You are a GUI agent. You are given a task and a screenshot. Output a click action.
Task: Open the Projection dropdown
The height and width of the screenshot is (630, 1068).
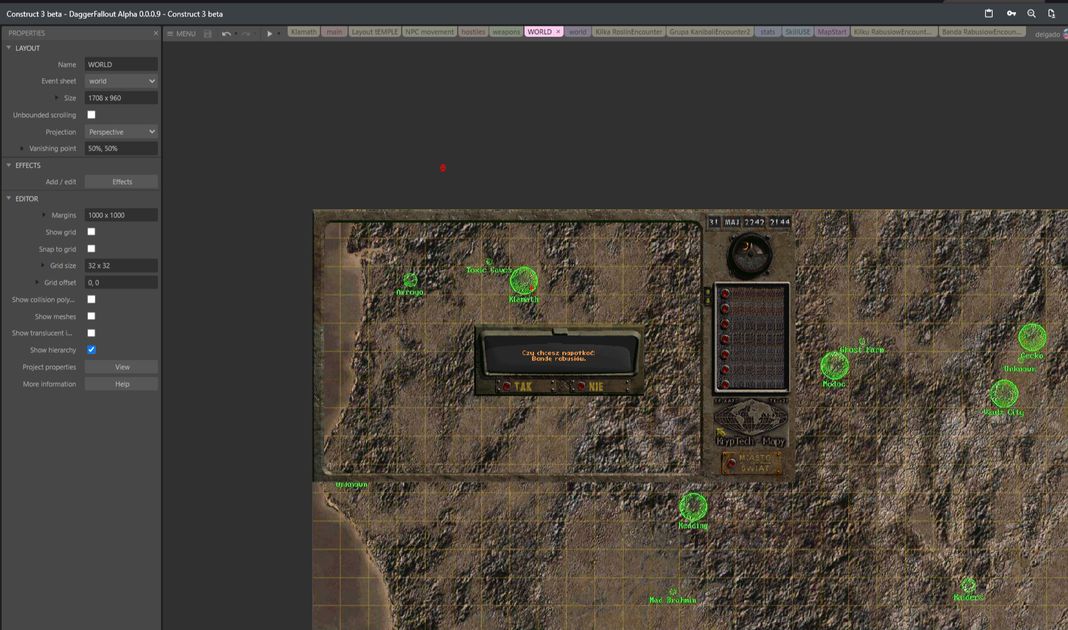(121, 132)
